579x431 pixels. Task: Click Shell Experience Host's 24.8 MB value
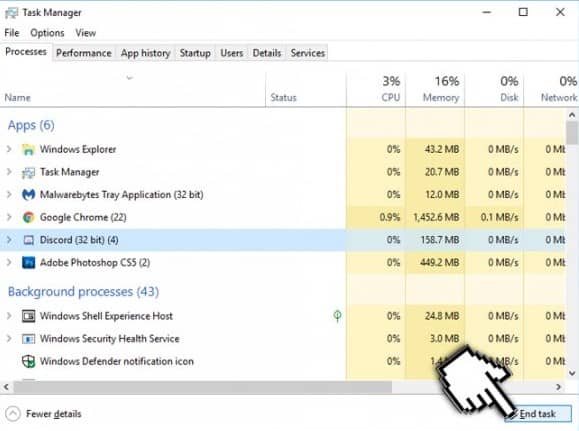pyautogui.click(x=442, y=316)
